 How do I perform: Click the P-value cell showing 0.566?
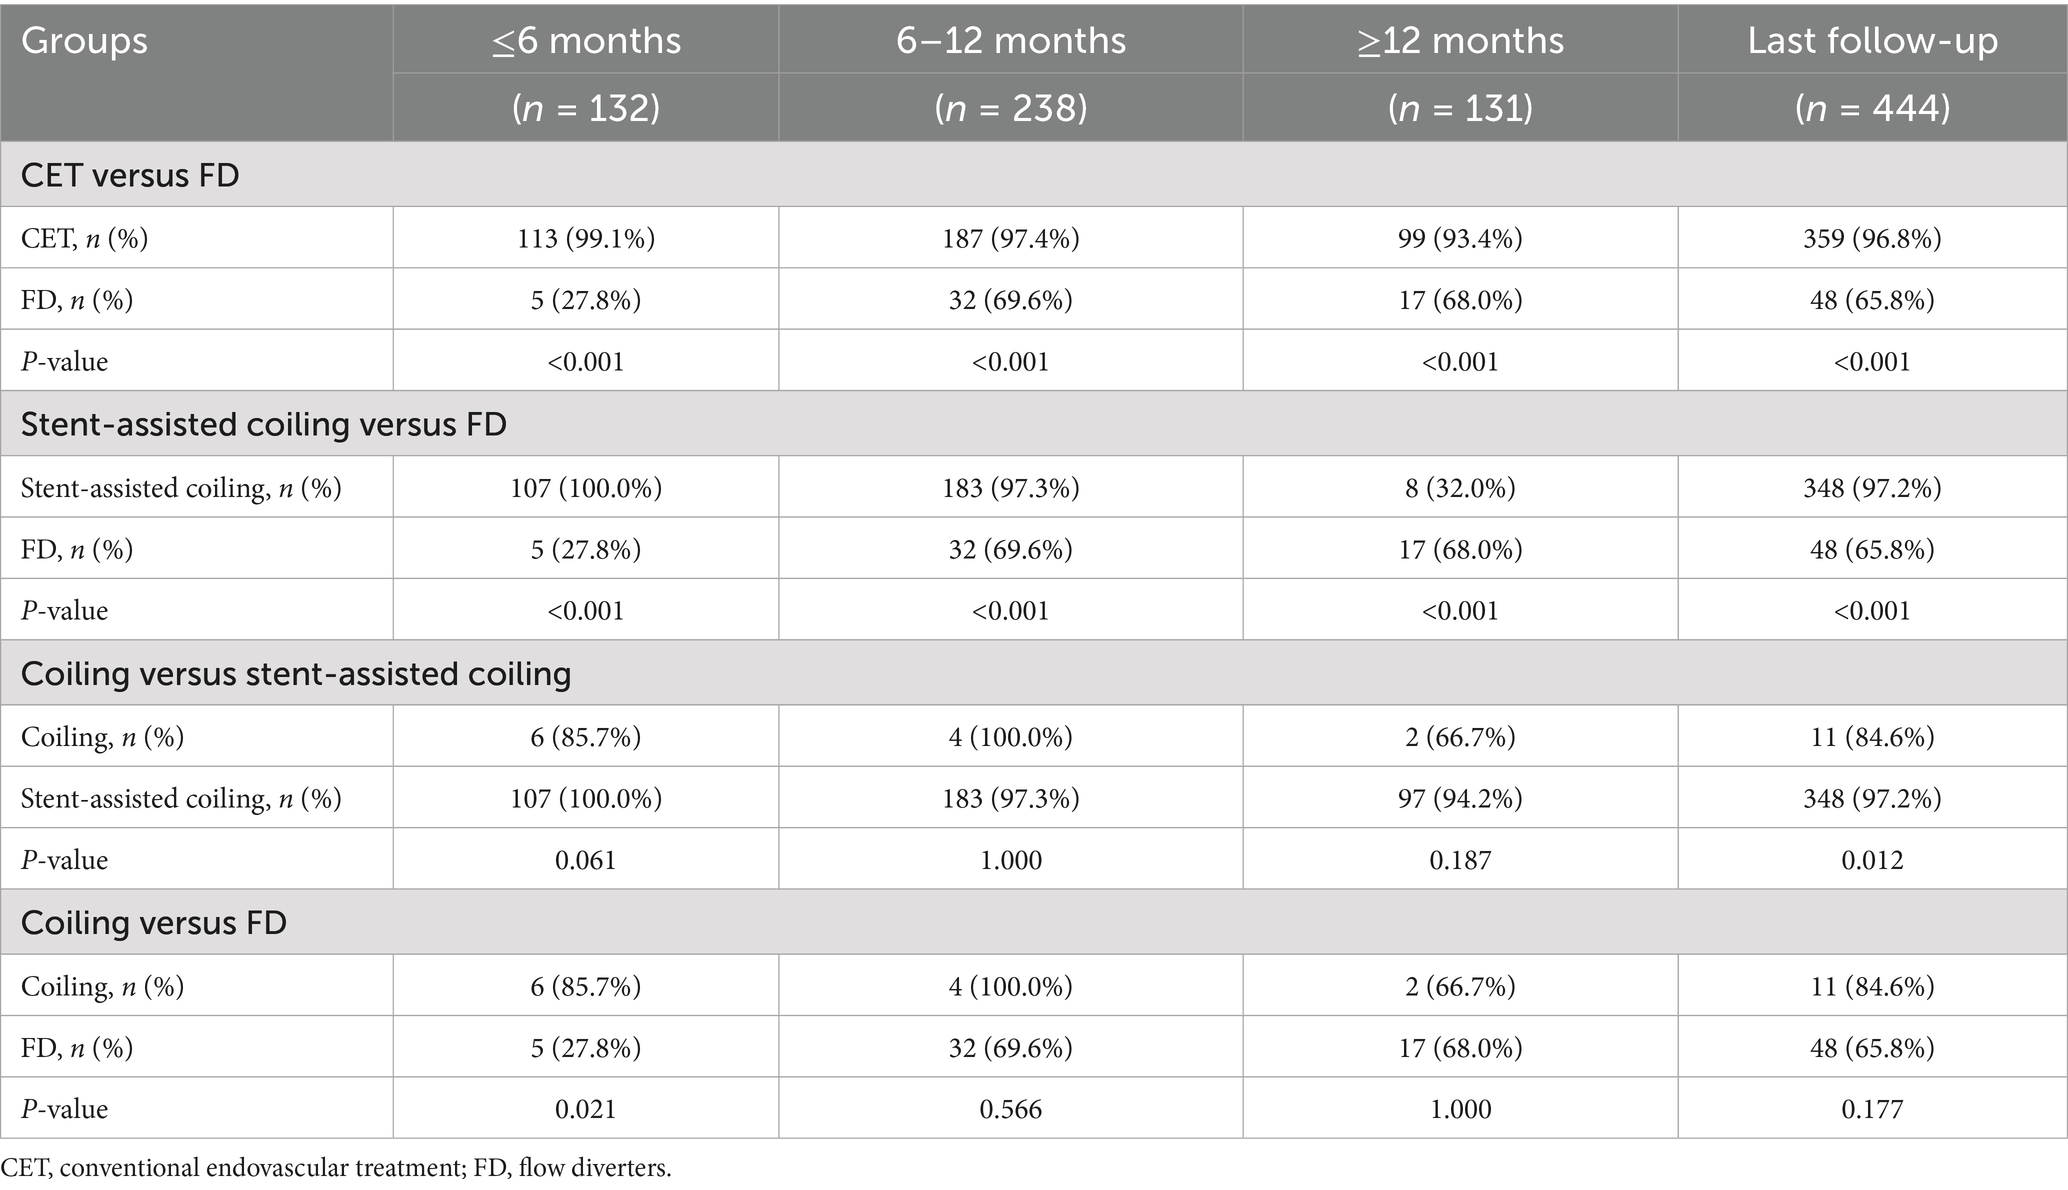[x=1011, y=1108]
